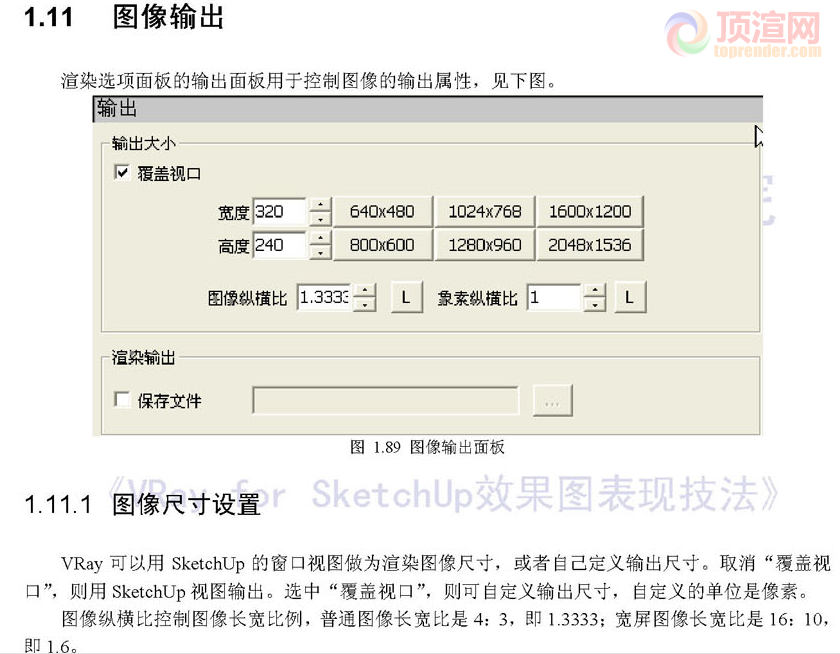
Task: Click the 渲染输出 group label
Action: coord(143,357)
